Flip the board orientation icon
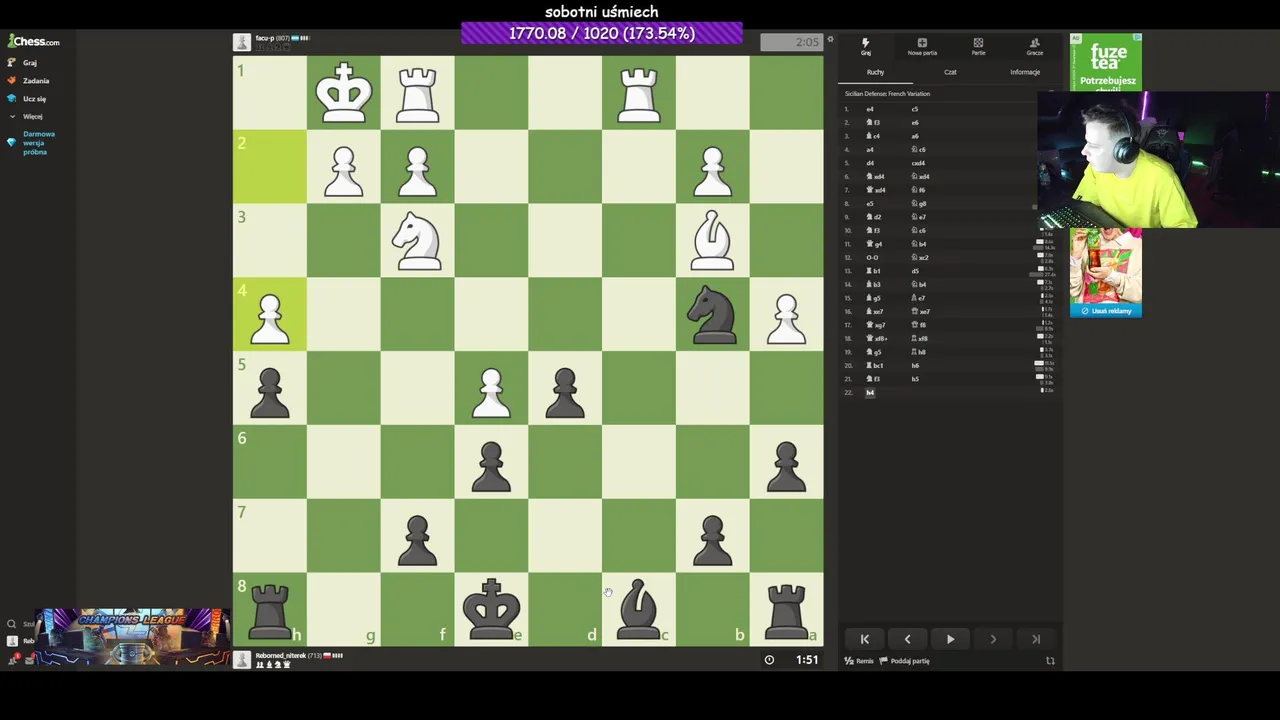 [x=1050, y=661]
